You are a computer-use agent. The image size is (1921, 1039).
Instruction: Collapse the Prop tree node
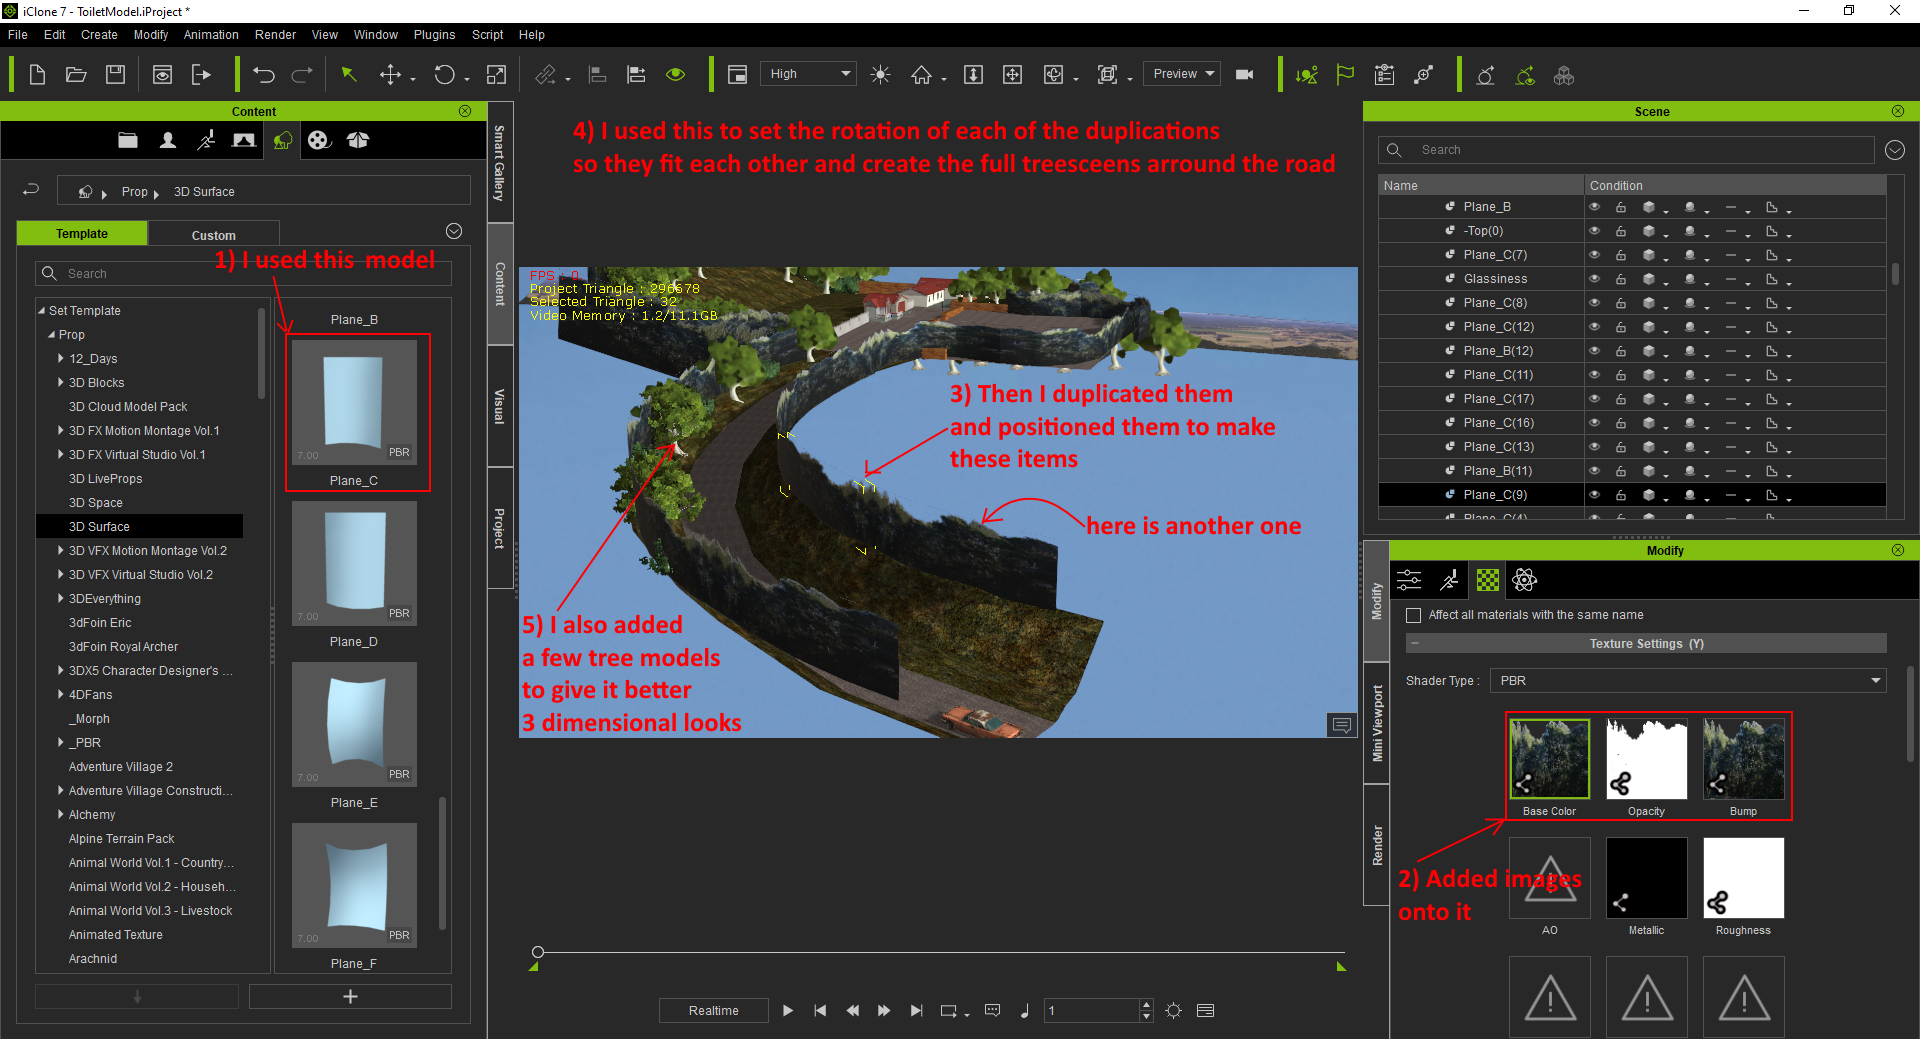[x=51, y=334]
